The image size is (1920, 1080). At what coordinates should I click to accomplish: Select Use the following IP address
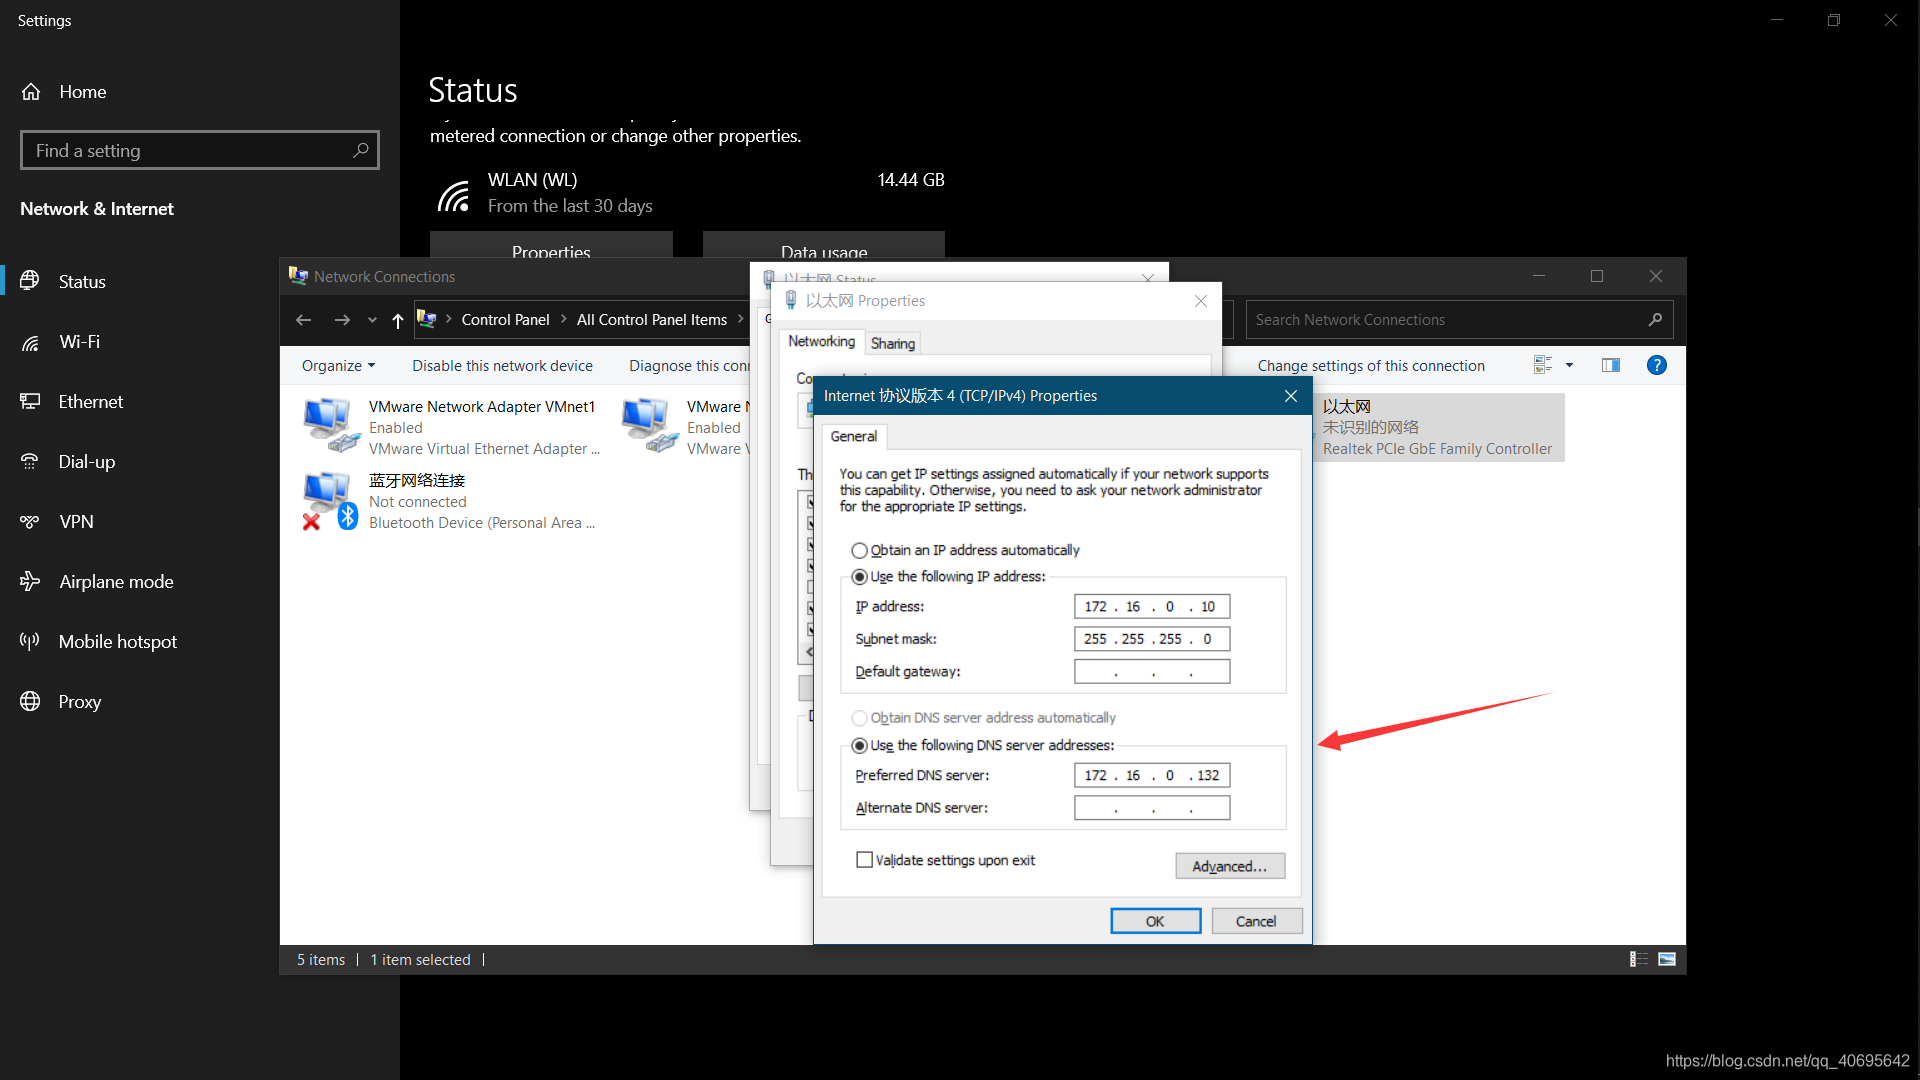859,577
